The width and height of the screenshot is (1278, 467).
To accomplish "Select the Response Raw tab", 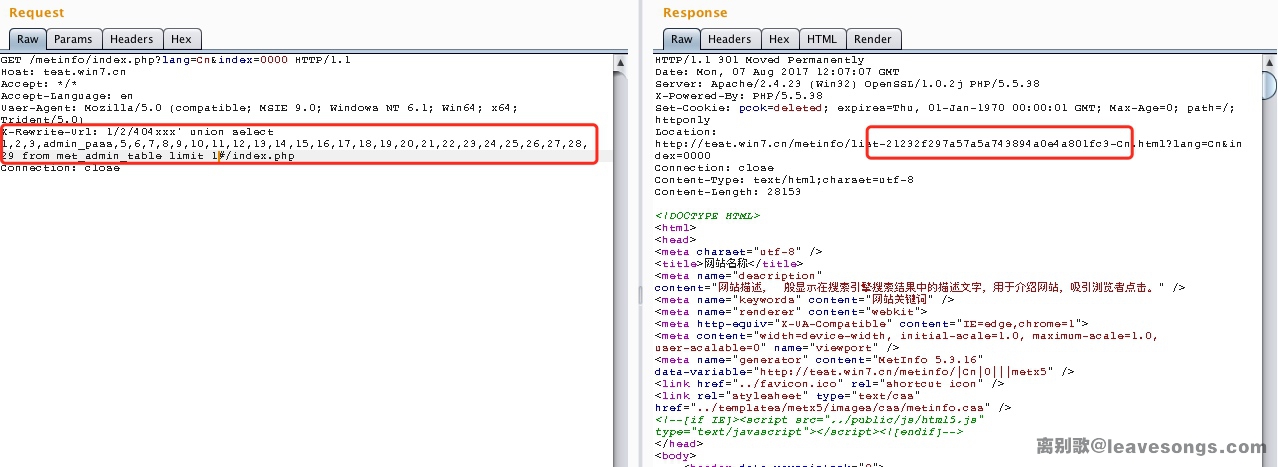I will [x=681, y=39].
